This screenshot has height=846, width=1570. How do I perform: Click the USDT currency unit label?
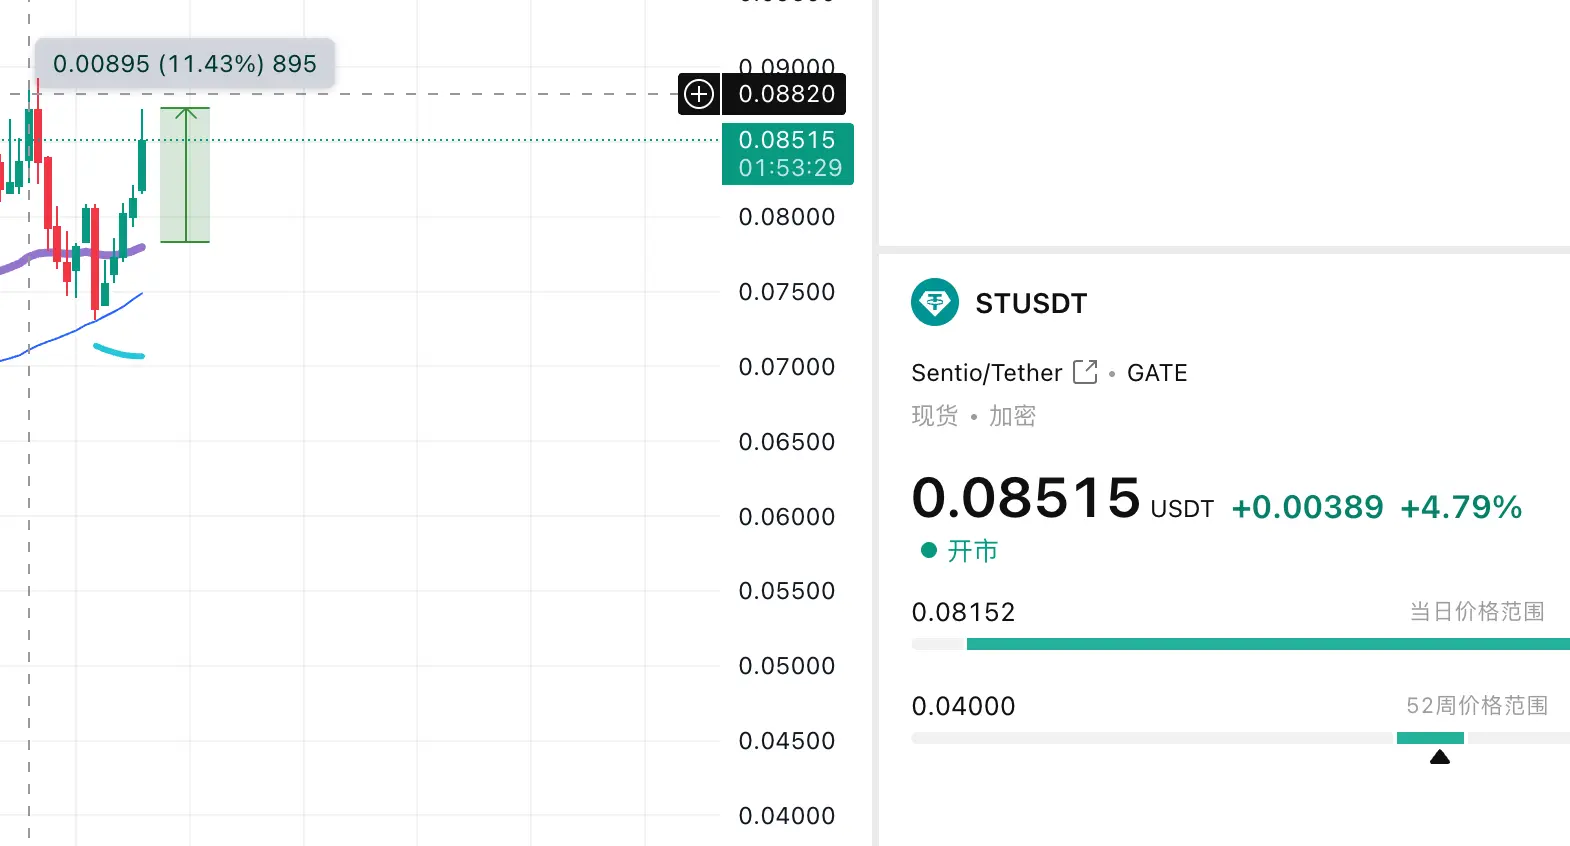[1182, 509]
